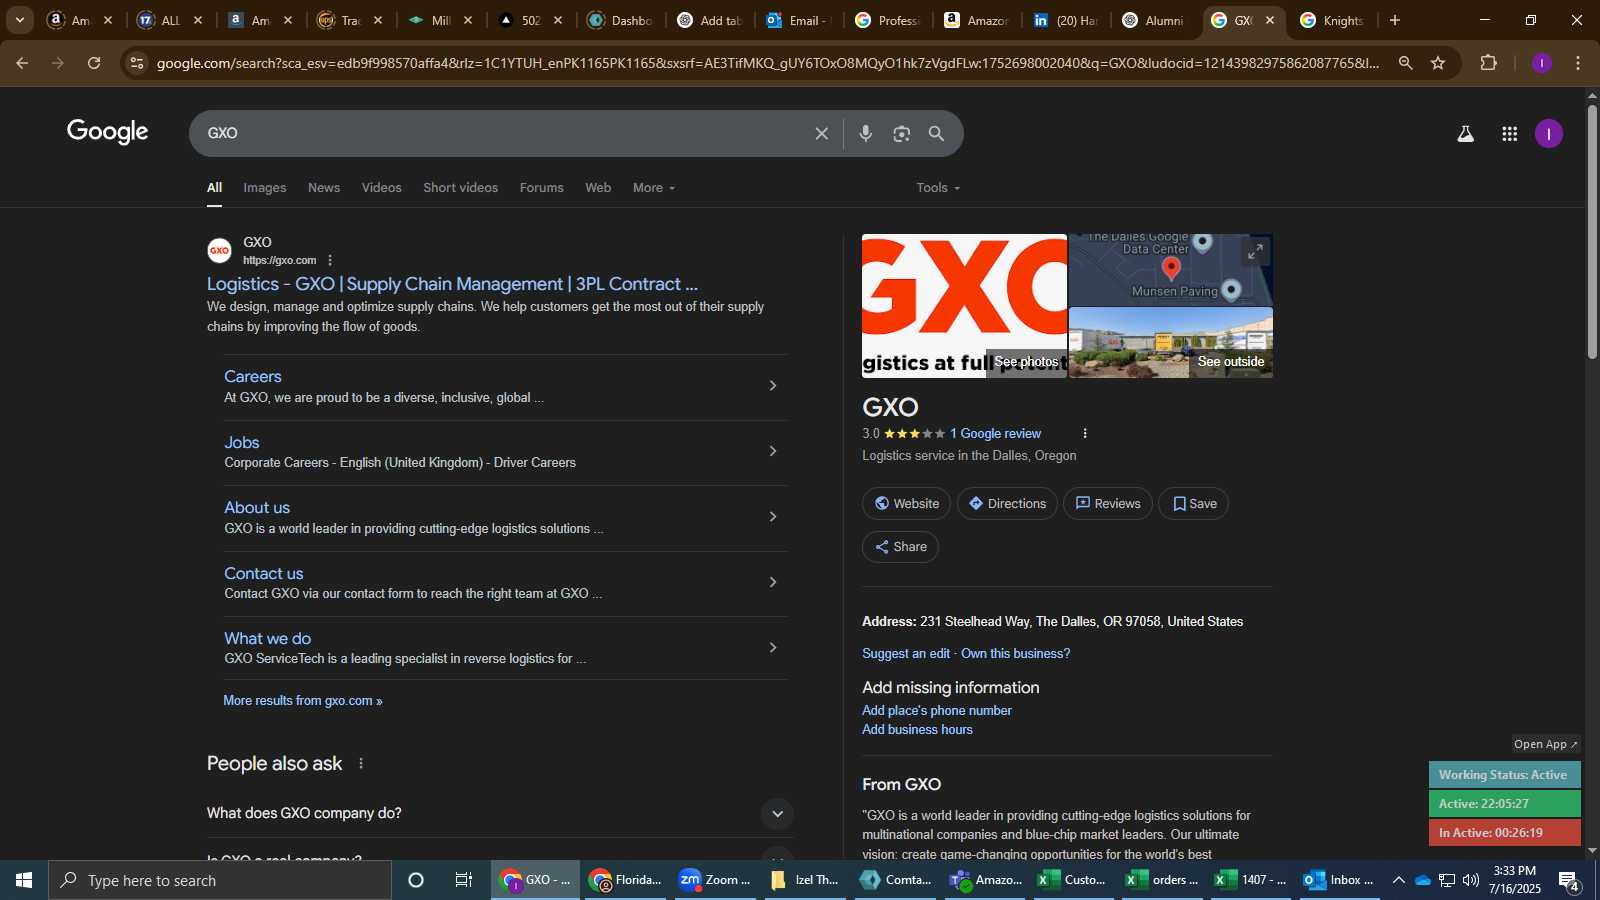This screenshot has width=1600, height=900.
Task: Reload the page in Chrome
Action: tap(94, 63)
